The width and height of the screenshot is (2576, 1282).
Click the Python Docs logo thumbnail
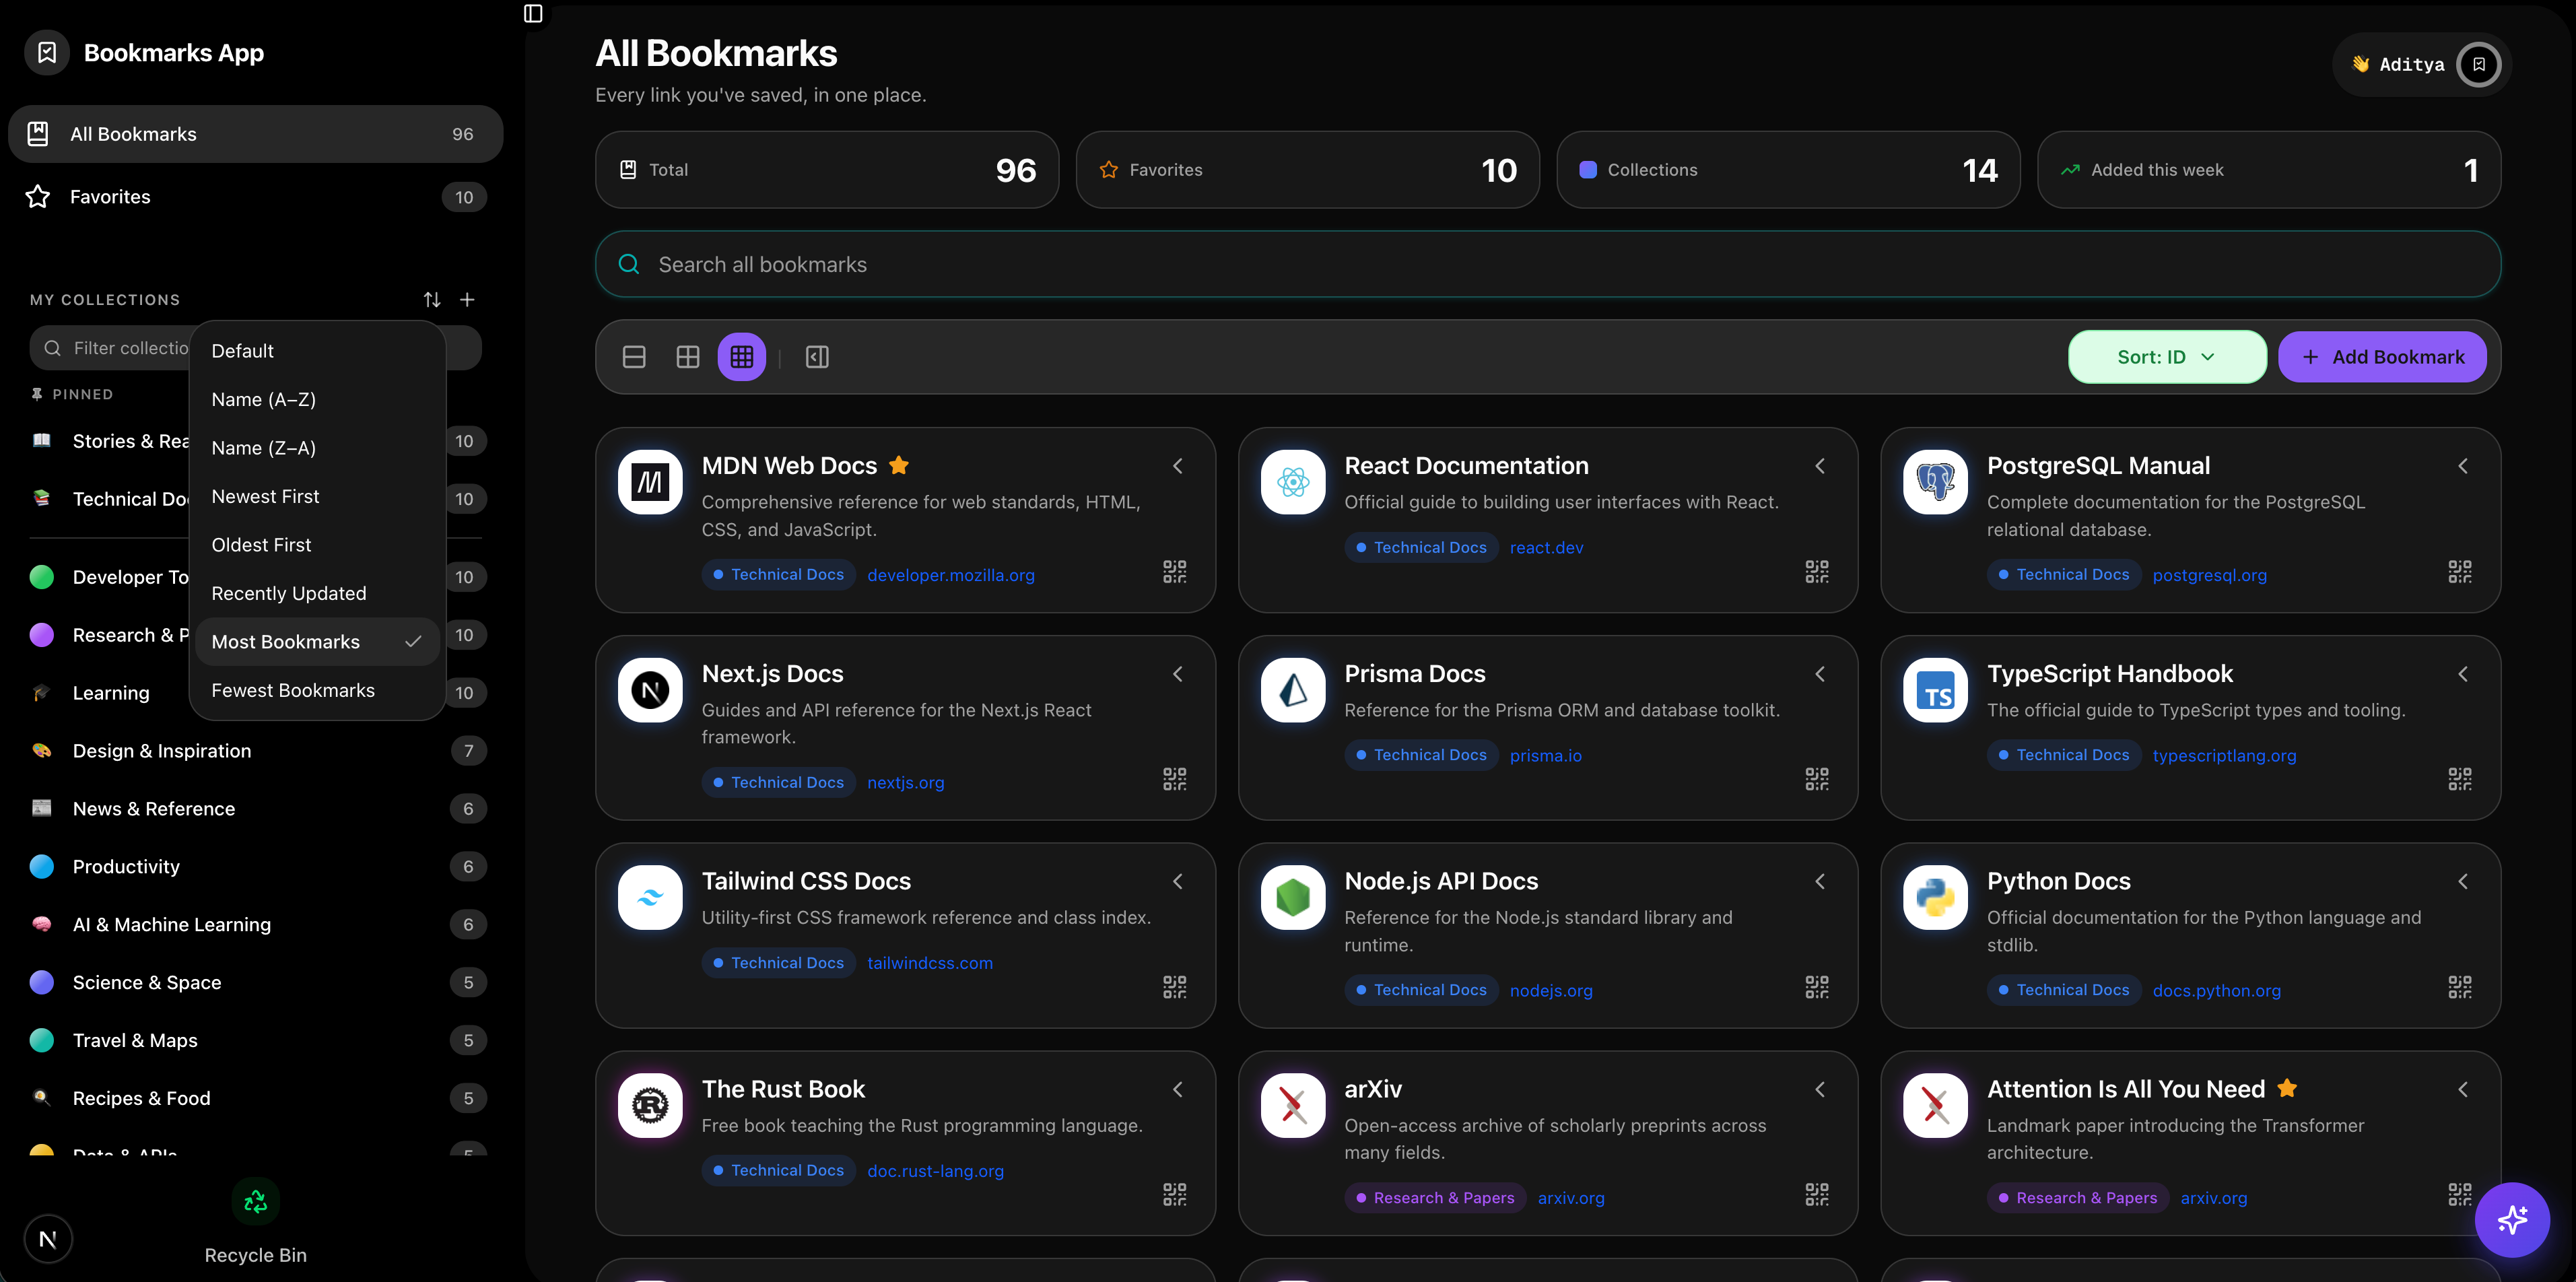pos(1935,897)
